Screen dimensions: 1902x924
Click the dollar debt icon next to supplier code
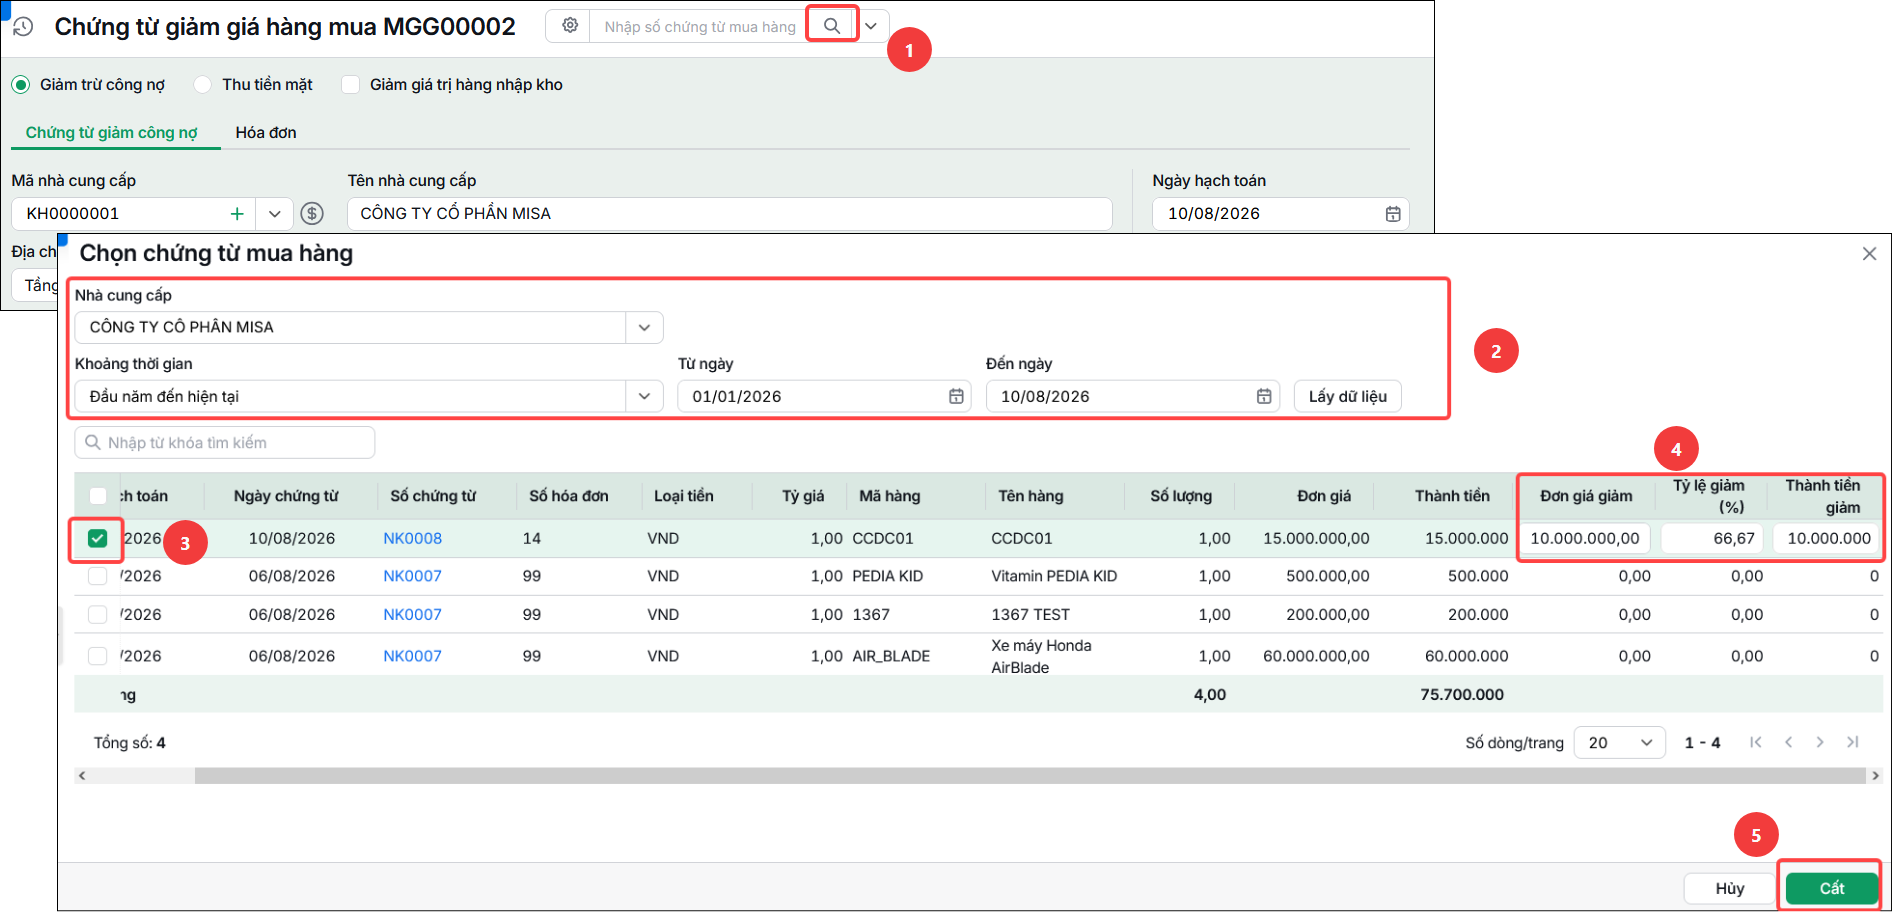point(312,214)
